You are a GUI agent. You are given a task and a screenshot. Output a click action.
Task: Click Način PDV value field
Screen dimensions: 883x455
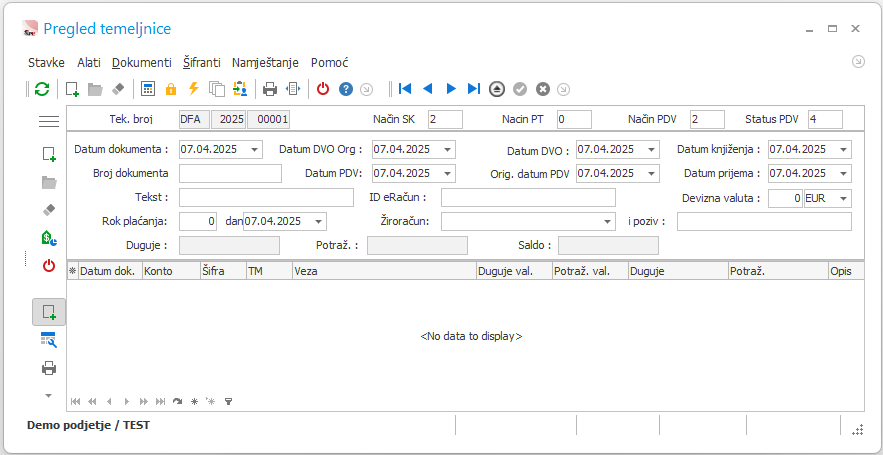[707, 119]
